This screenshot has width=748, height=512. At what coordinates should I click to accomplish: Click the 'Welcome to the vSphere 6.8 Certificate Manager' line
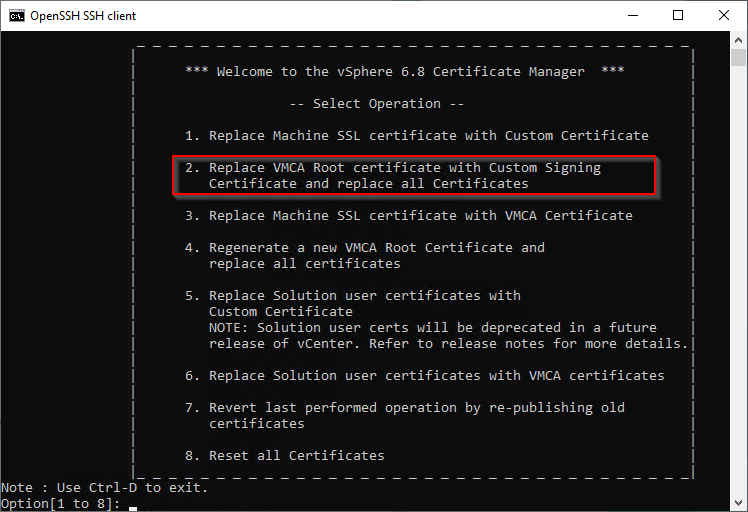click(x=405, y=72)
